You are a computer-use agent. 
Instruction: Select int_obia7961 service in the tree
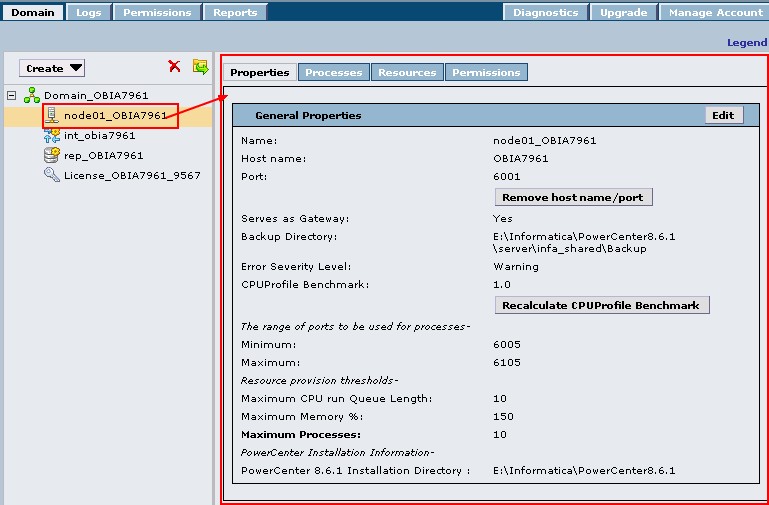coord(100,135)
